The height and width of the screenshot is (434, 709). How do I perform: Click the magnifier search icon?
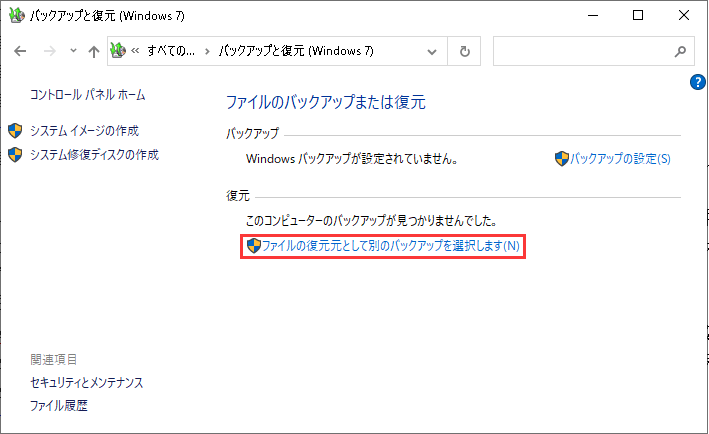pyautogui.click(x=680, y=51)
